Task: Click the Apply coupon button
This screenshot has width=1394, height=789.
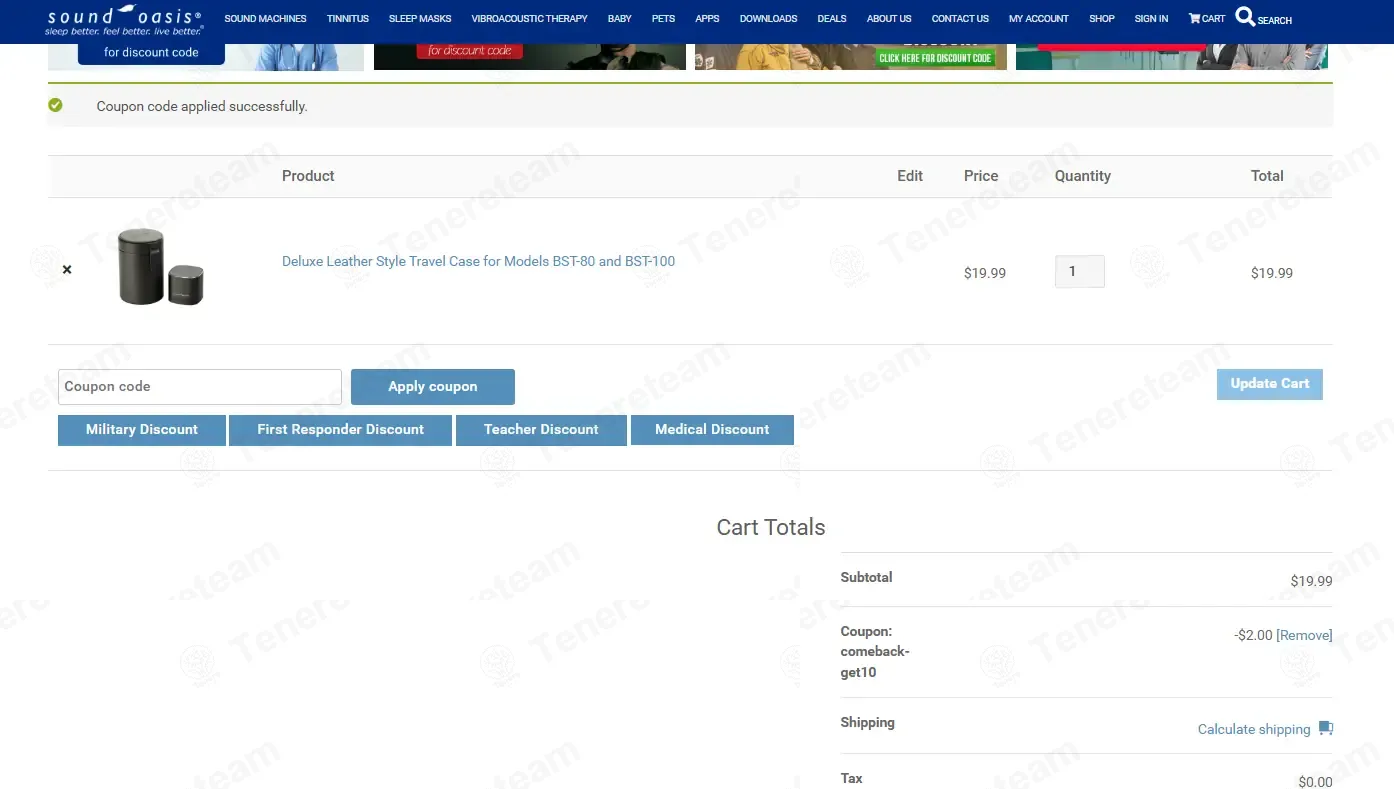Action: tap(433, 387)
